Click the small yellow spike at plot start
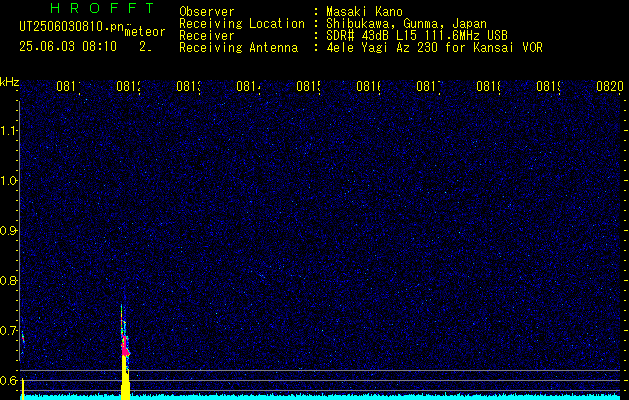 tap(23, 389)
